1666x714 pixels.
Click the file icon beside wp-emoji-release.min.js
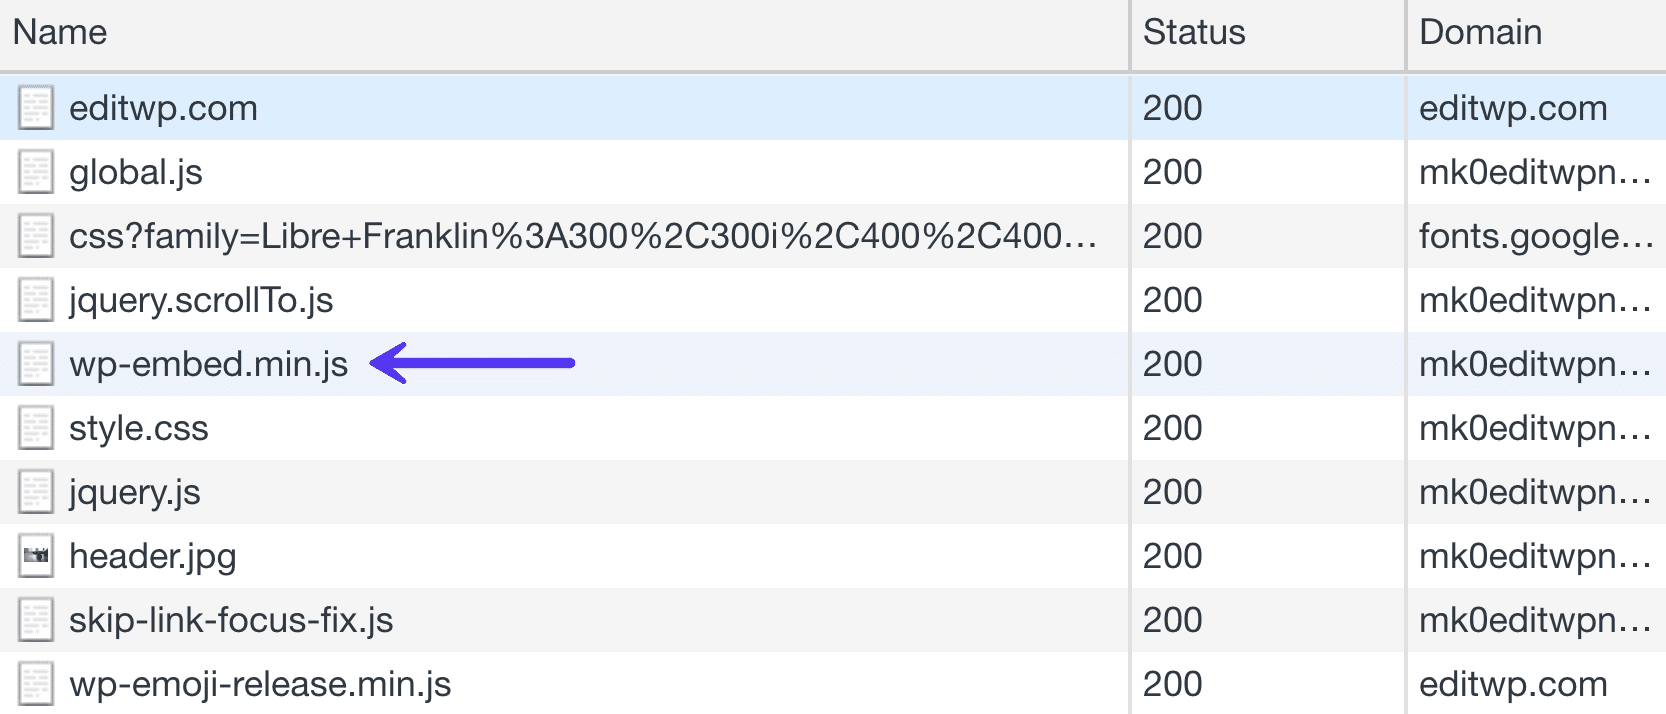tap(35, 684)
